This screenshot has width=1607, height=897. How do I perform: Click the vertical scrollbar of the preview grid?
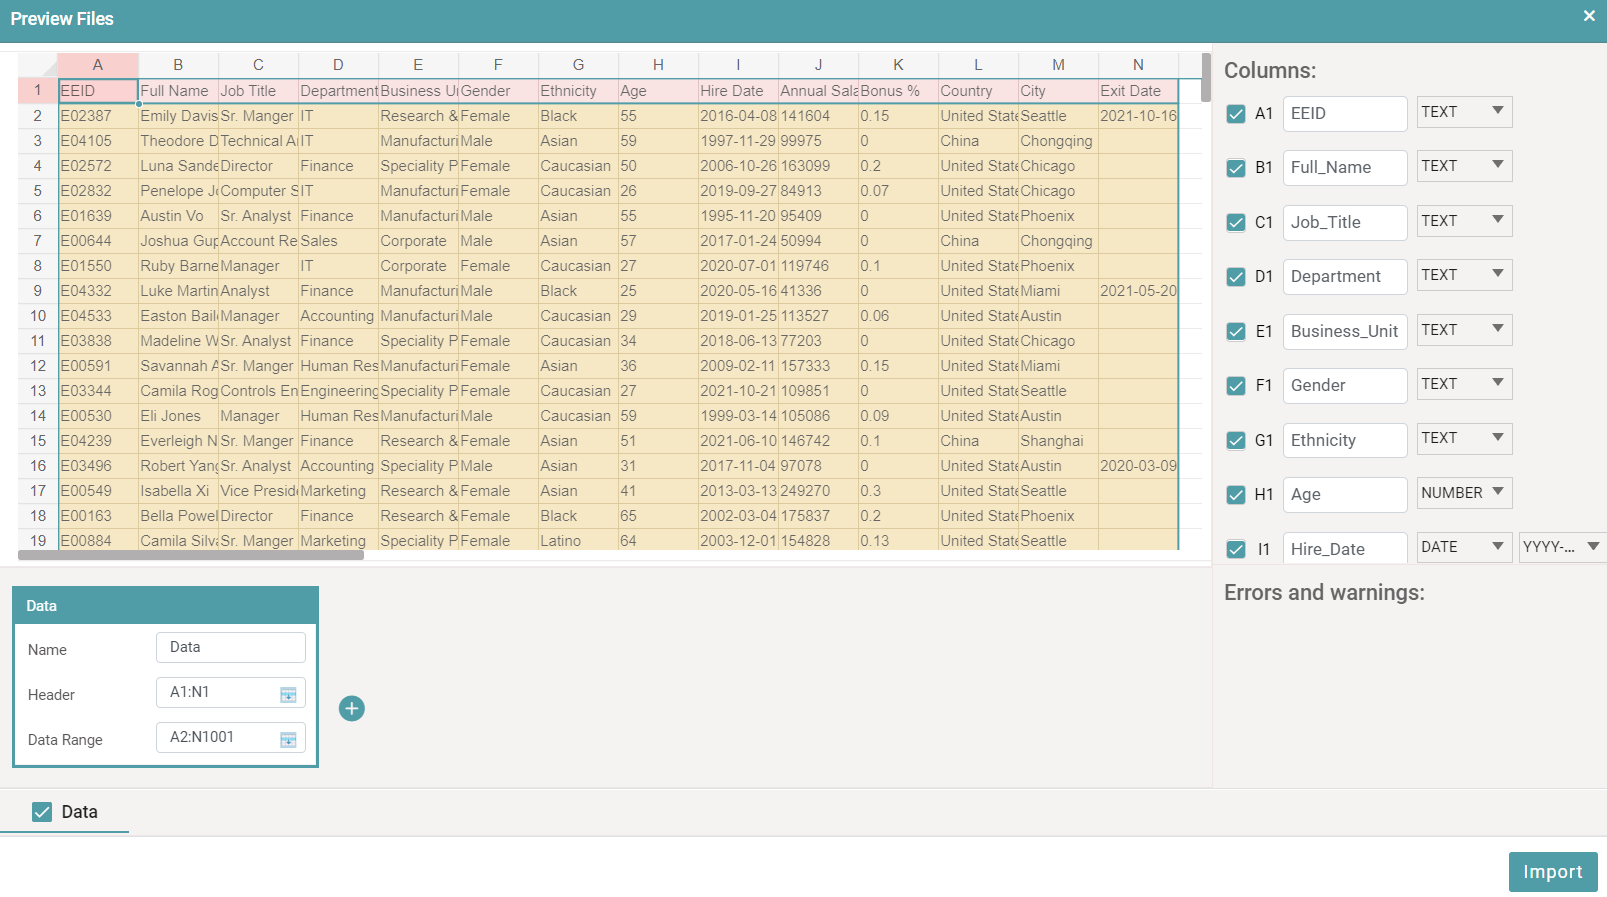(x=1206, y=78)
